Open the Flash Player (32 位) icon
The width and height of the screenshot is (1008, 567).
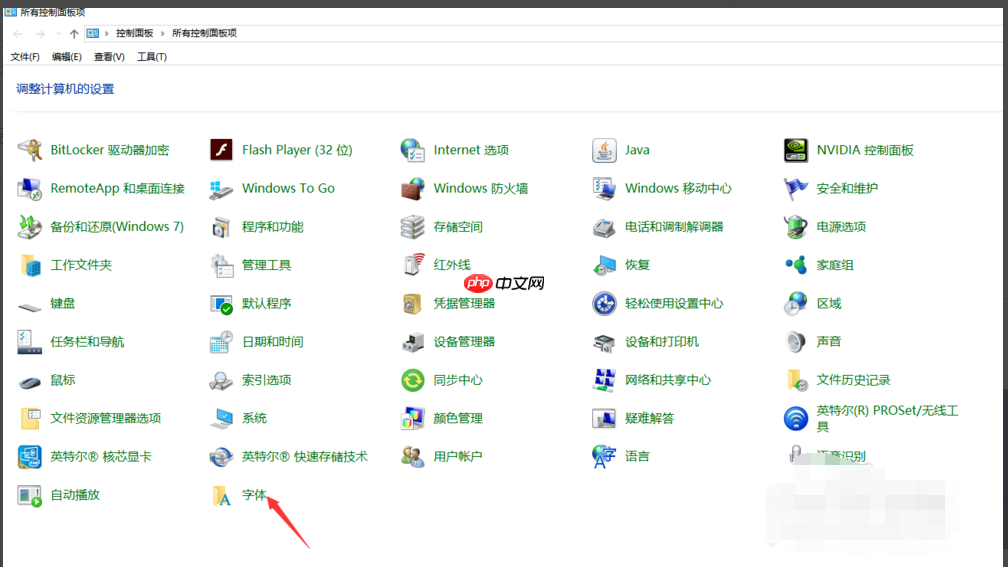coord(221,150)
